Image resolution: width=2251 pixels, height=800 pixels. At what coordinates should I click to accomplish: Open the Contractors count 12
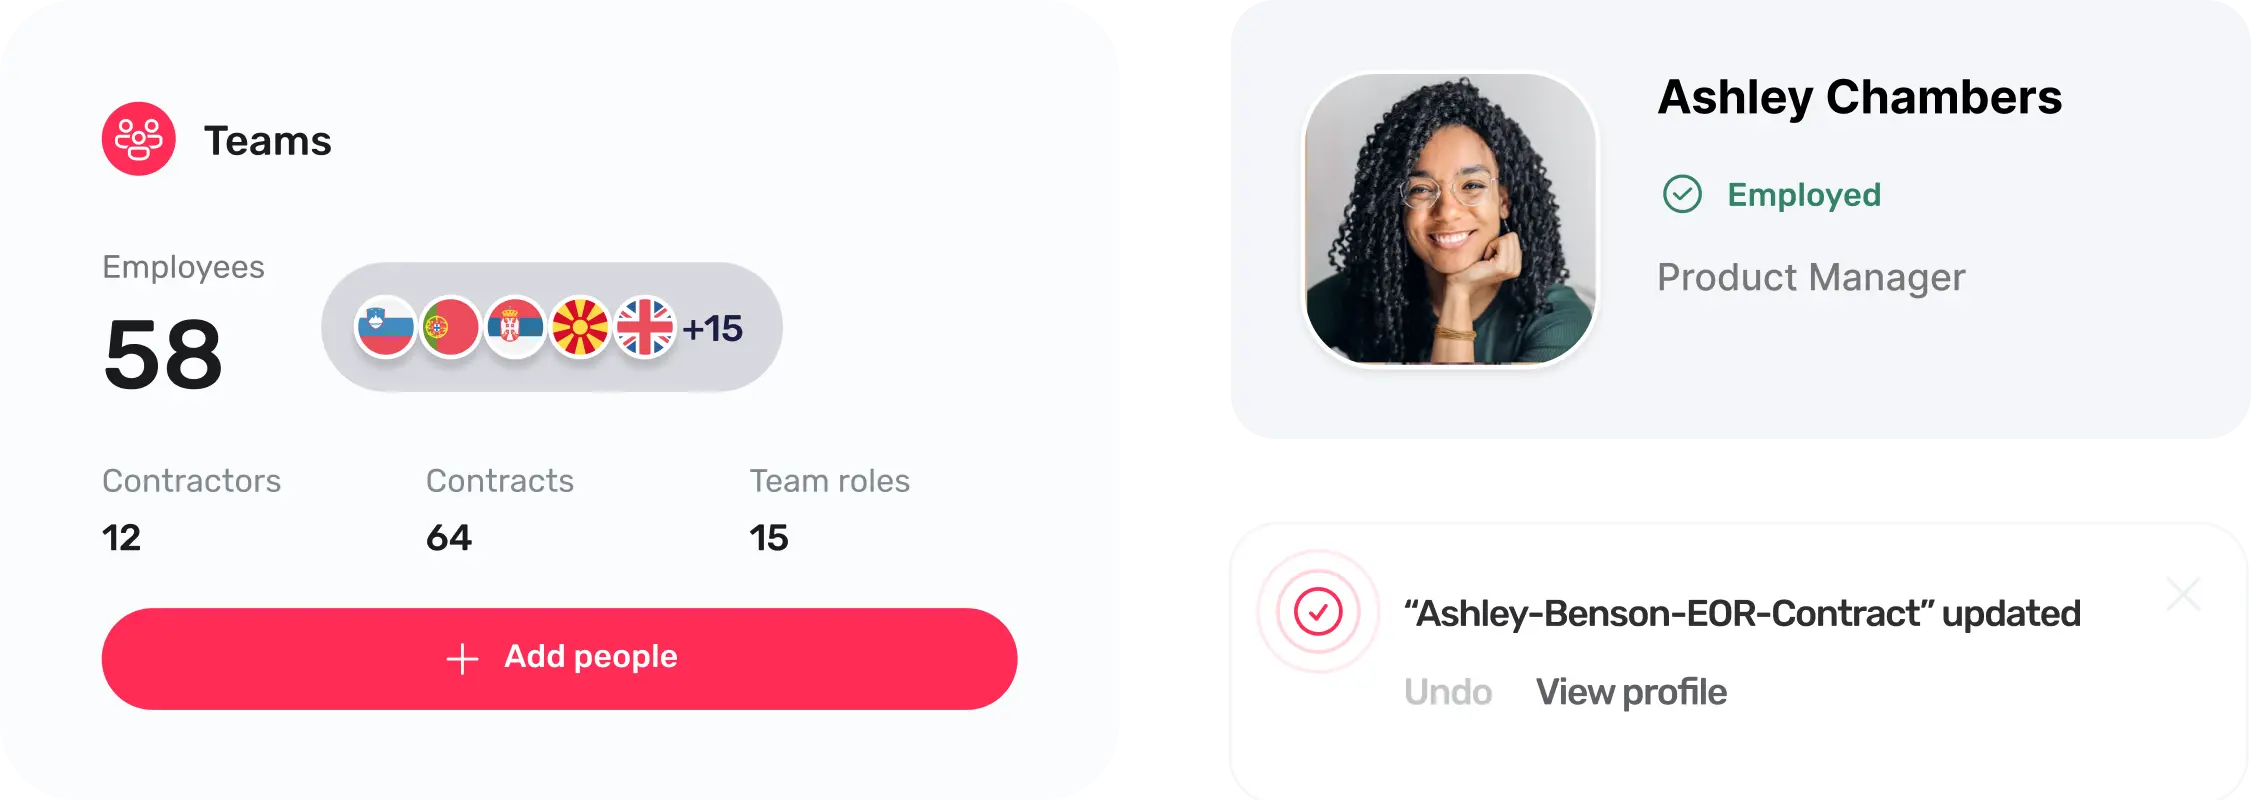121,538
